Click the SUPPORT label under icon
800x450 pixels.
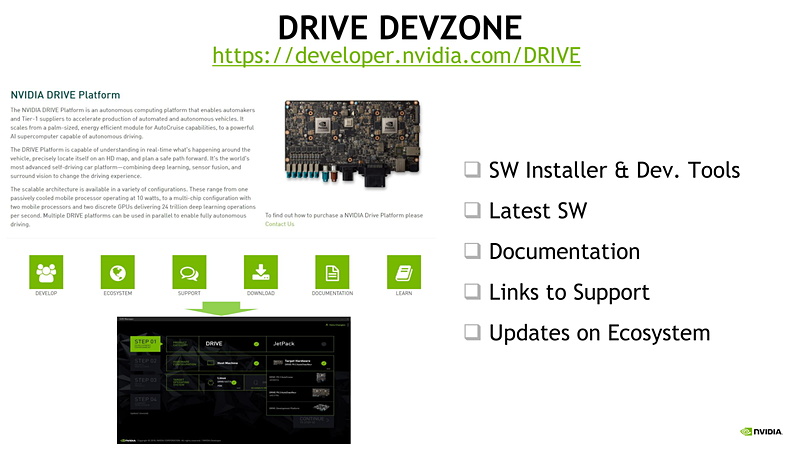189,293
